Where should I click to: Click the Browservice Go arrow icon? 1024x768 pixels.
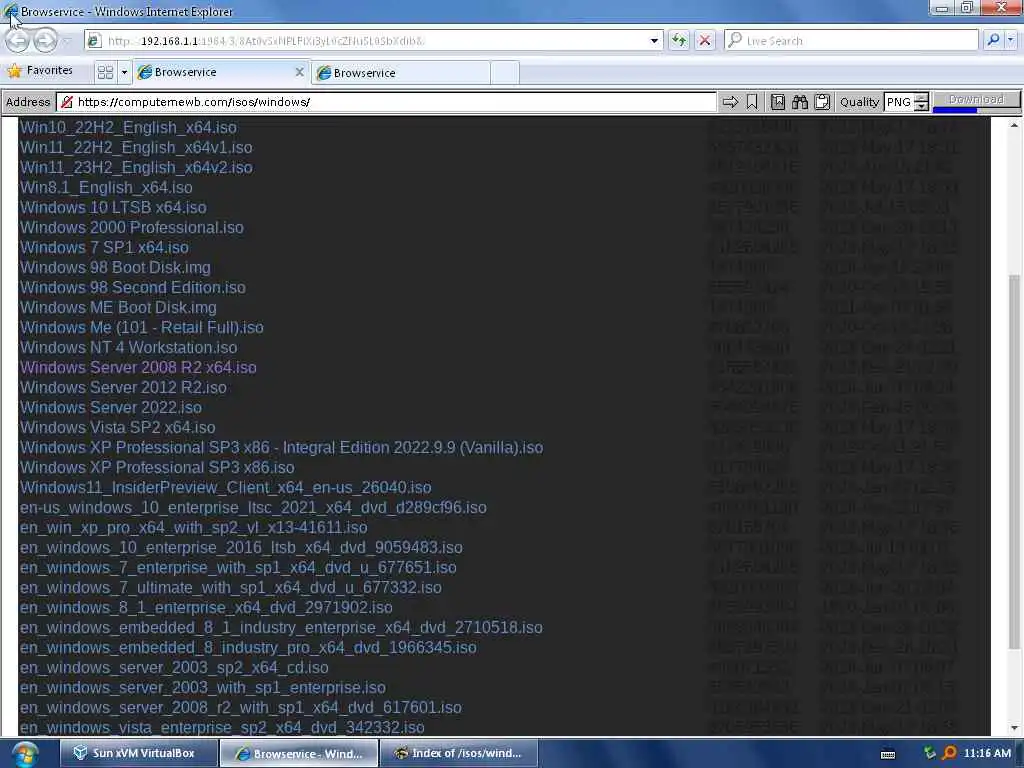click(730, 102)
